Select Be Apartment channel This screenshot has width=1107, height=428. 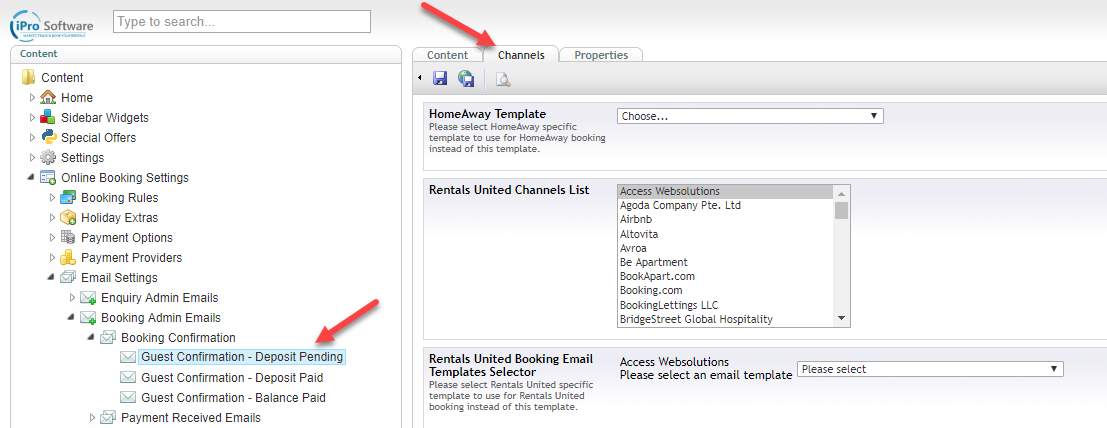point(725,262)
